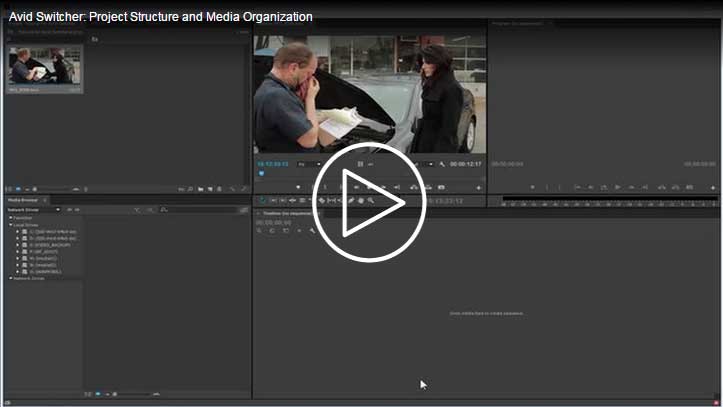Switch to the Media Browser tab
Image resolution: width=723 pixels, height=407 pixels.
pos(23,200)
